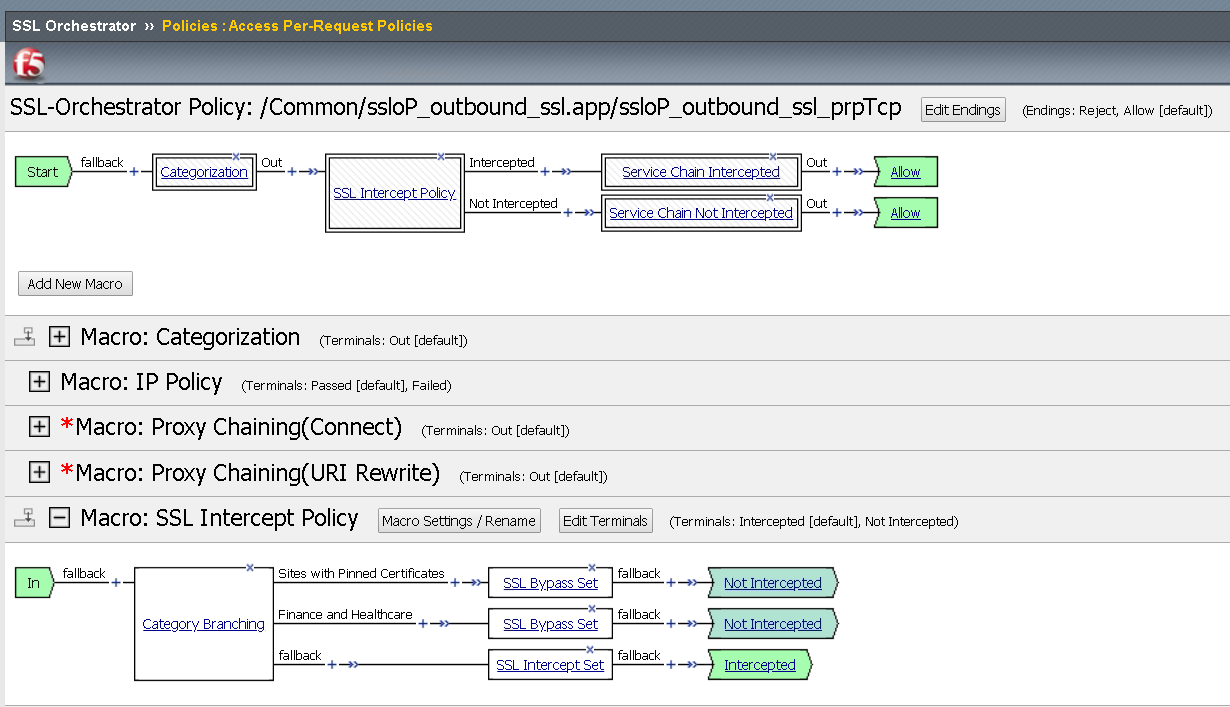Delete Service Chain Intercepted node via x
1230x707 pixels.
(772, 156)
